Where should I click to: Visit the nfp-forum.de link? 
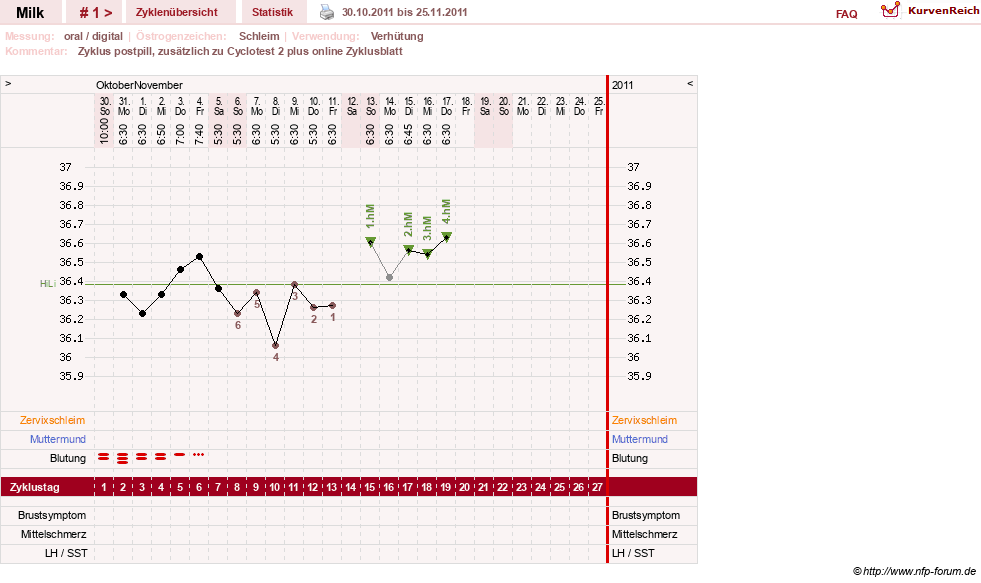point(920,571)
